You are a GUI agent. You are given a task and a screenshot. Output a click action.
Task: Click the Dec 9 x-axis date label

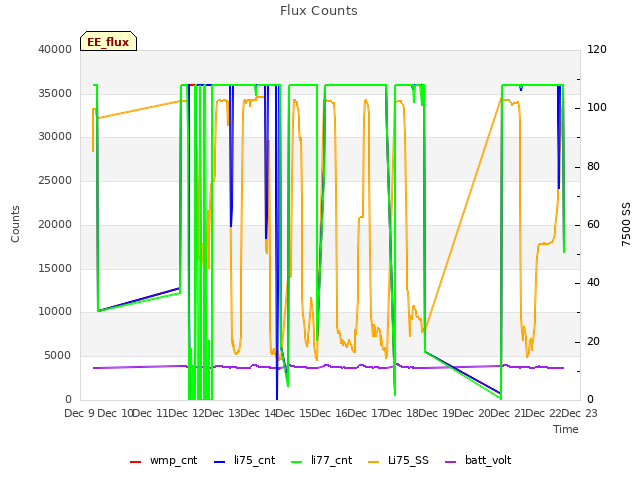[x=80, y=413]
